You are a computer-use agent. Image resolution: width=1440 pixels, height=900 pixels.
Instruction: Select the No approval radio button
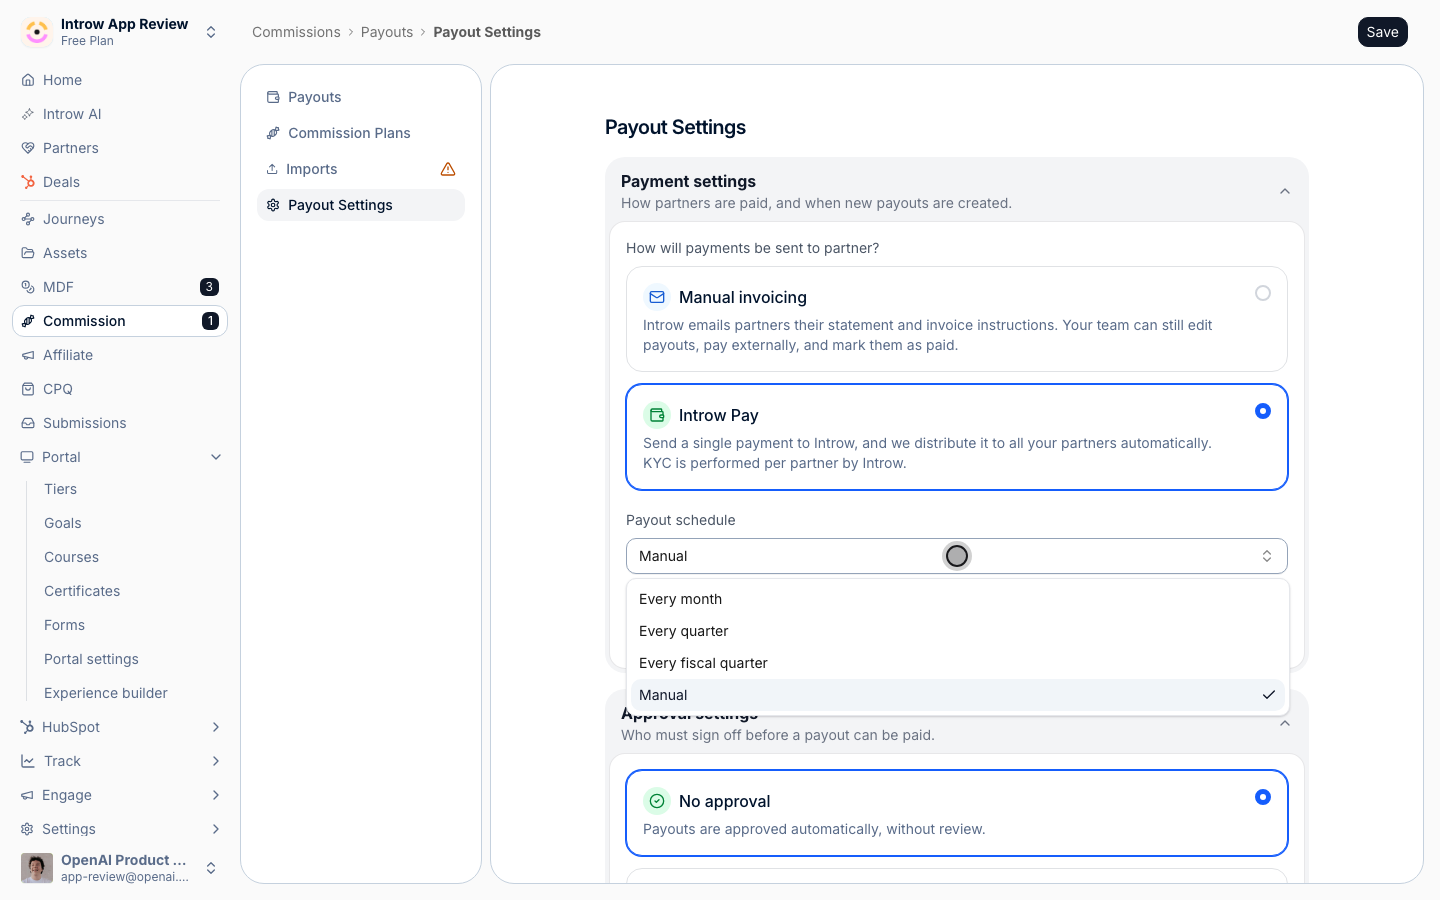coord(1263,797)
